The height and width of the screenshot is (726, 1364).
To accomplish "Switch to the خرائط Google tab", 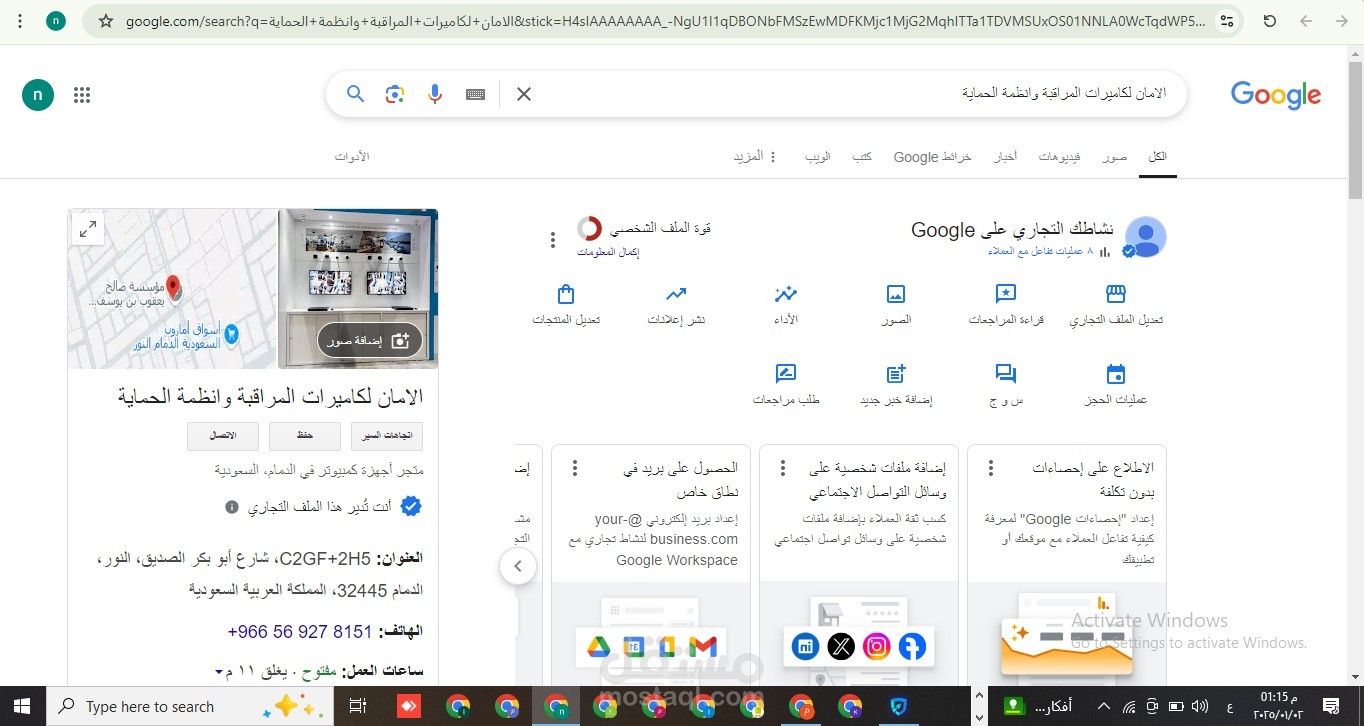I will point(932,157).
